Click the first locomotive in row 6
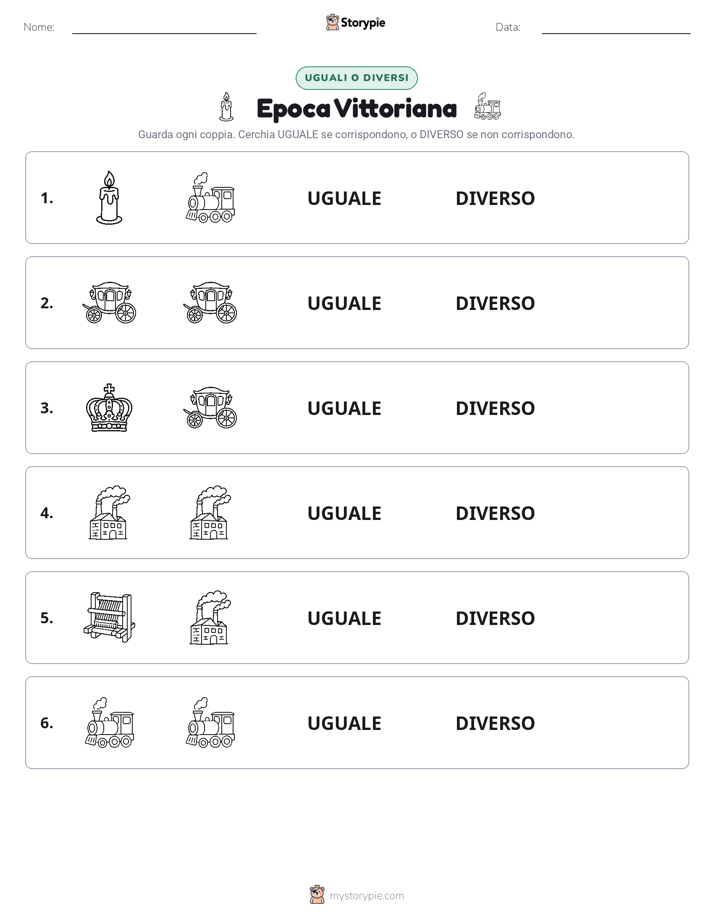This screenshot has height=924, width=714. (x=109, y=722)
